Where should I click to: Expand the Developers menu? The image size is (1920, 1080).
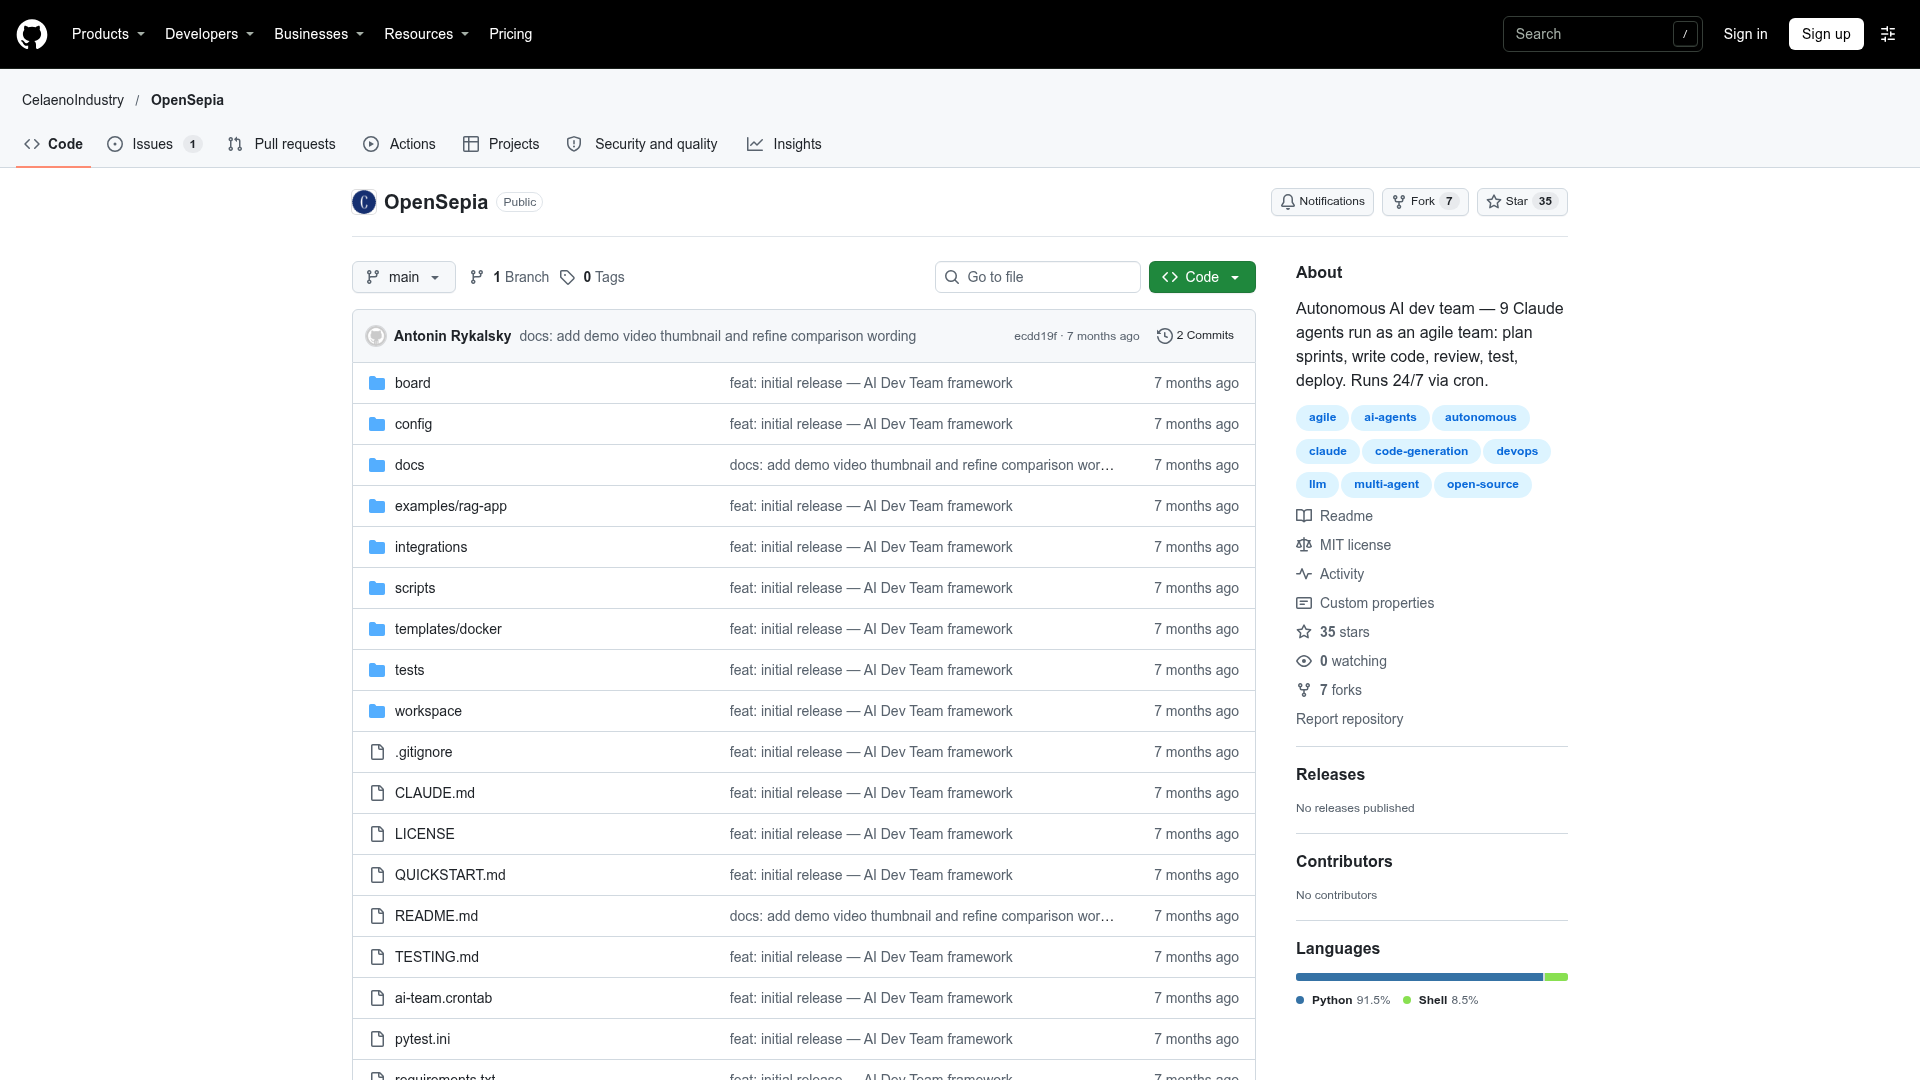click(x=209, y=34)
